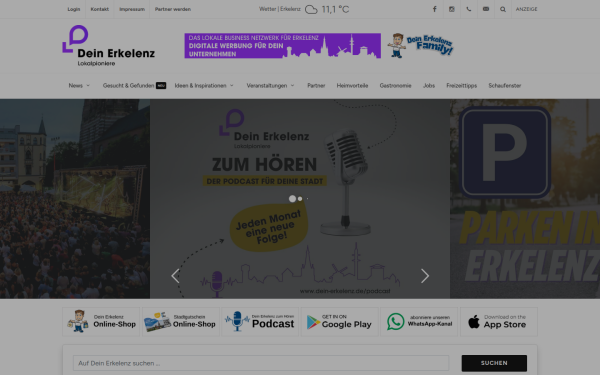The height and width of the screenshot is (375, 600).
Task: Expand the Veranstaltungen dropdown
Action: (271, 86)
